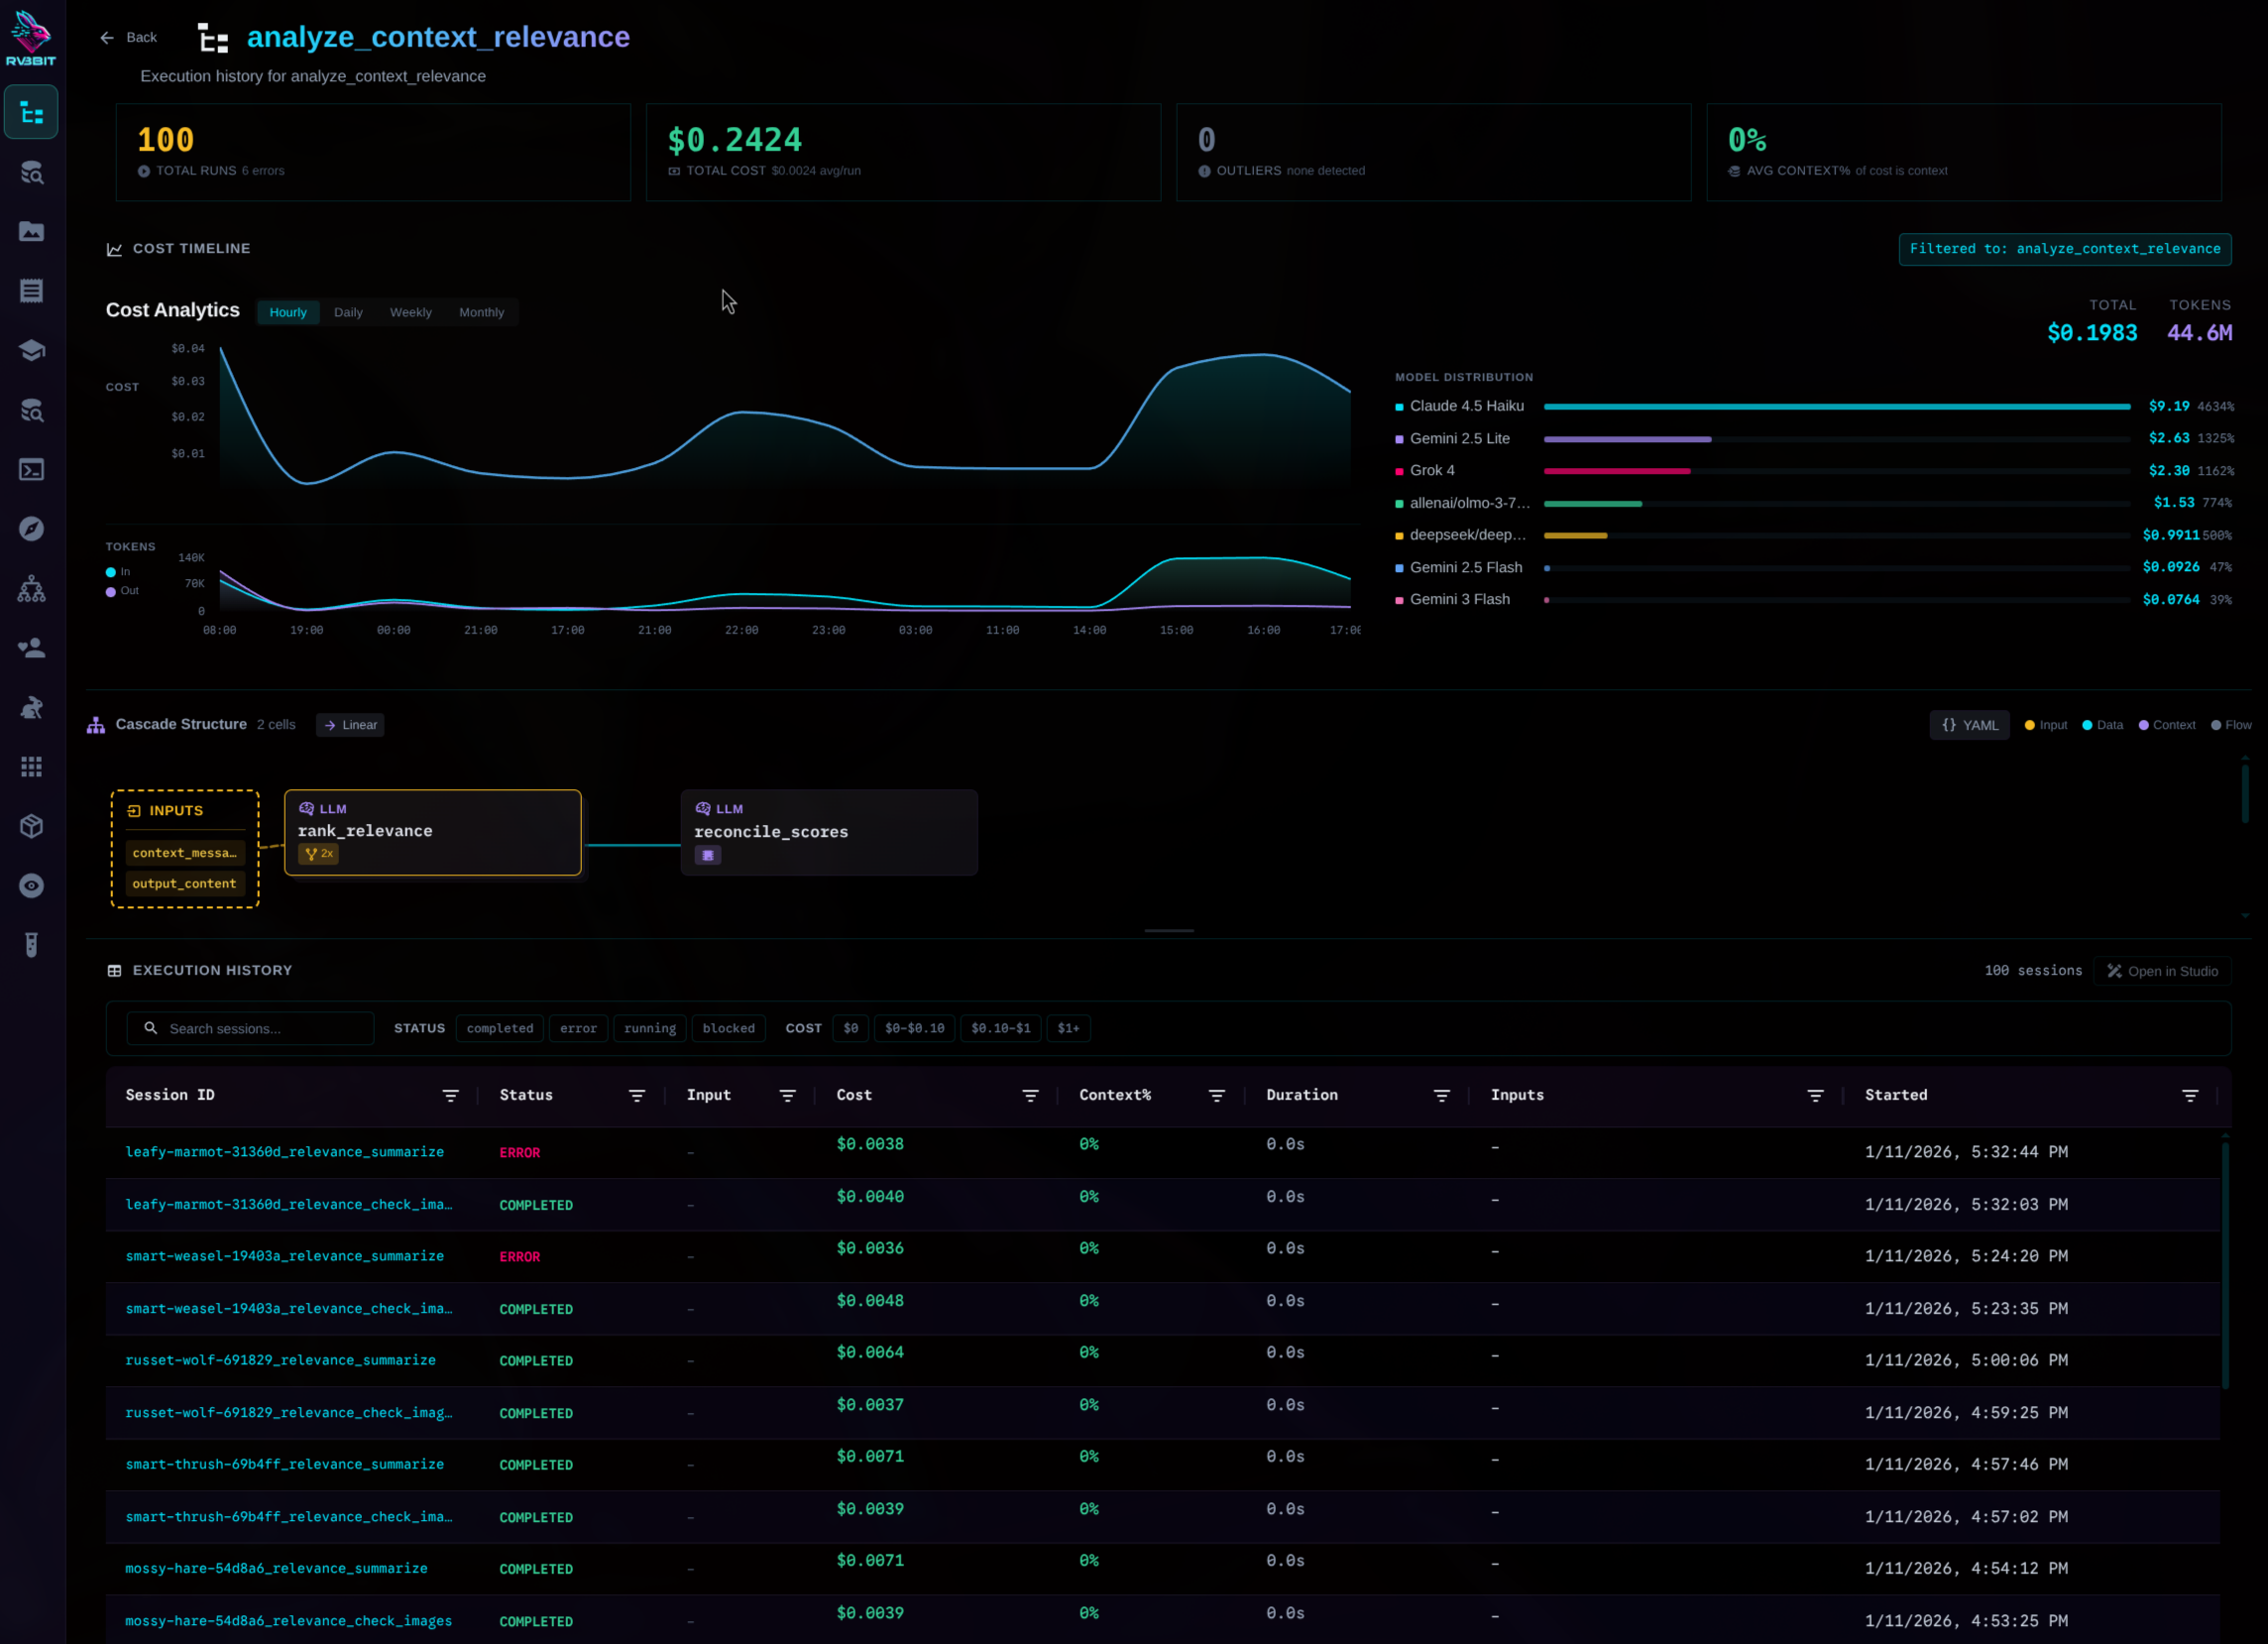Open the image gallery sidebar icon
The height and width of the screenshot is (1644, 2268).
tap(31, 232)
